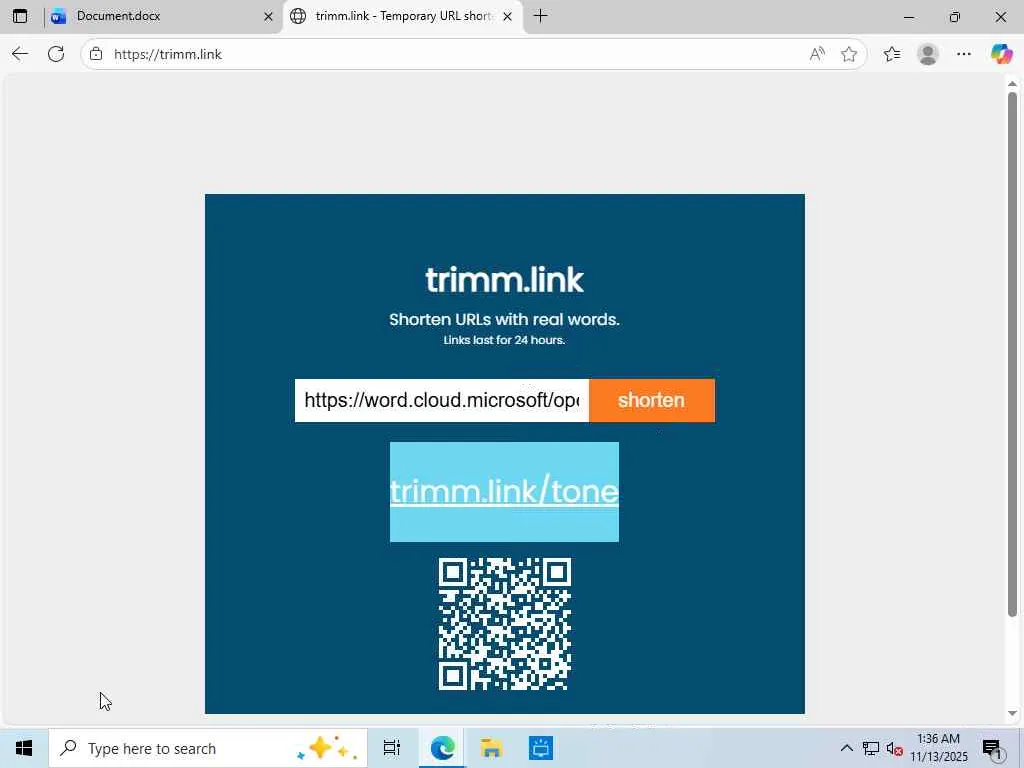Show hidden tray icons

(846, 748)
